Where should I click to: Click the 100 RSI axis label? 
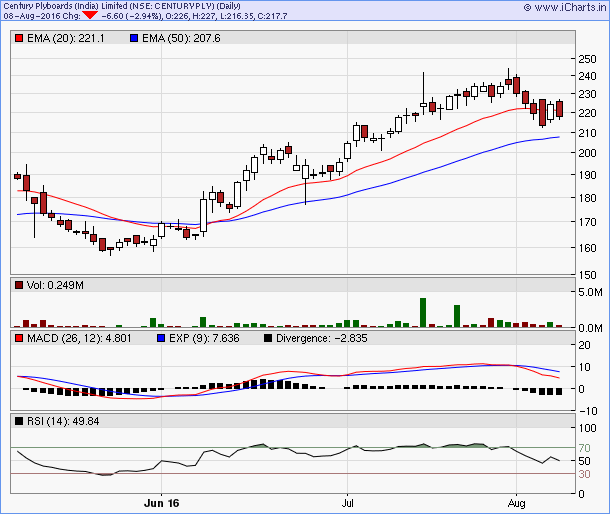587,428
